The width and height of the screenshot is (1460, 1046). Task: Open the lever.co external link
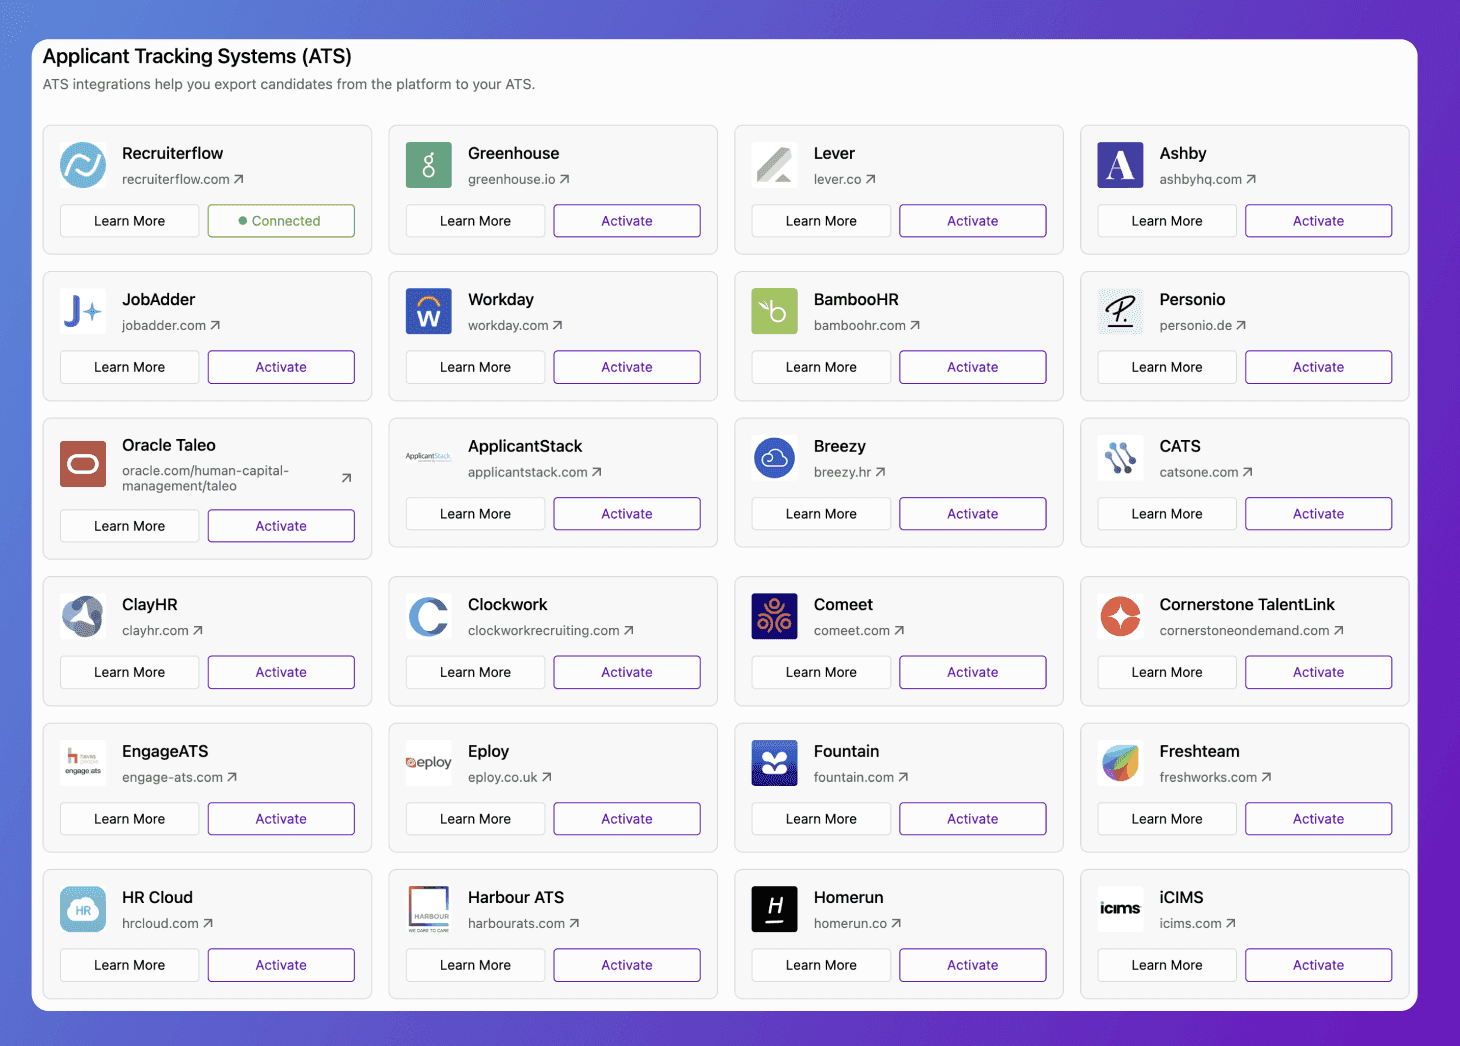(845, 179)
